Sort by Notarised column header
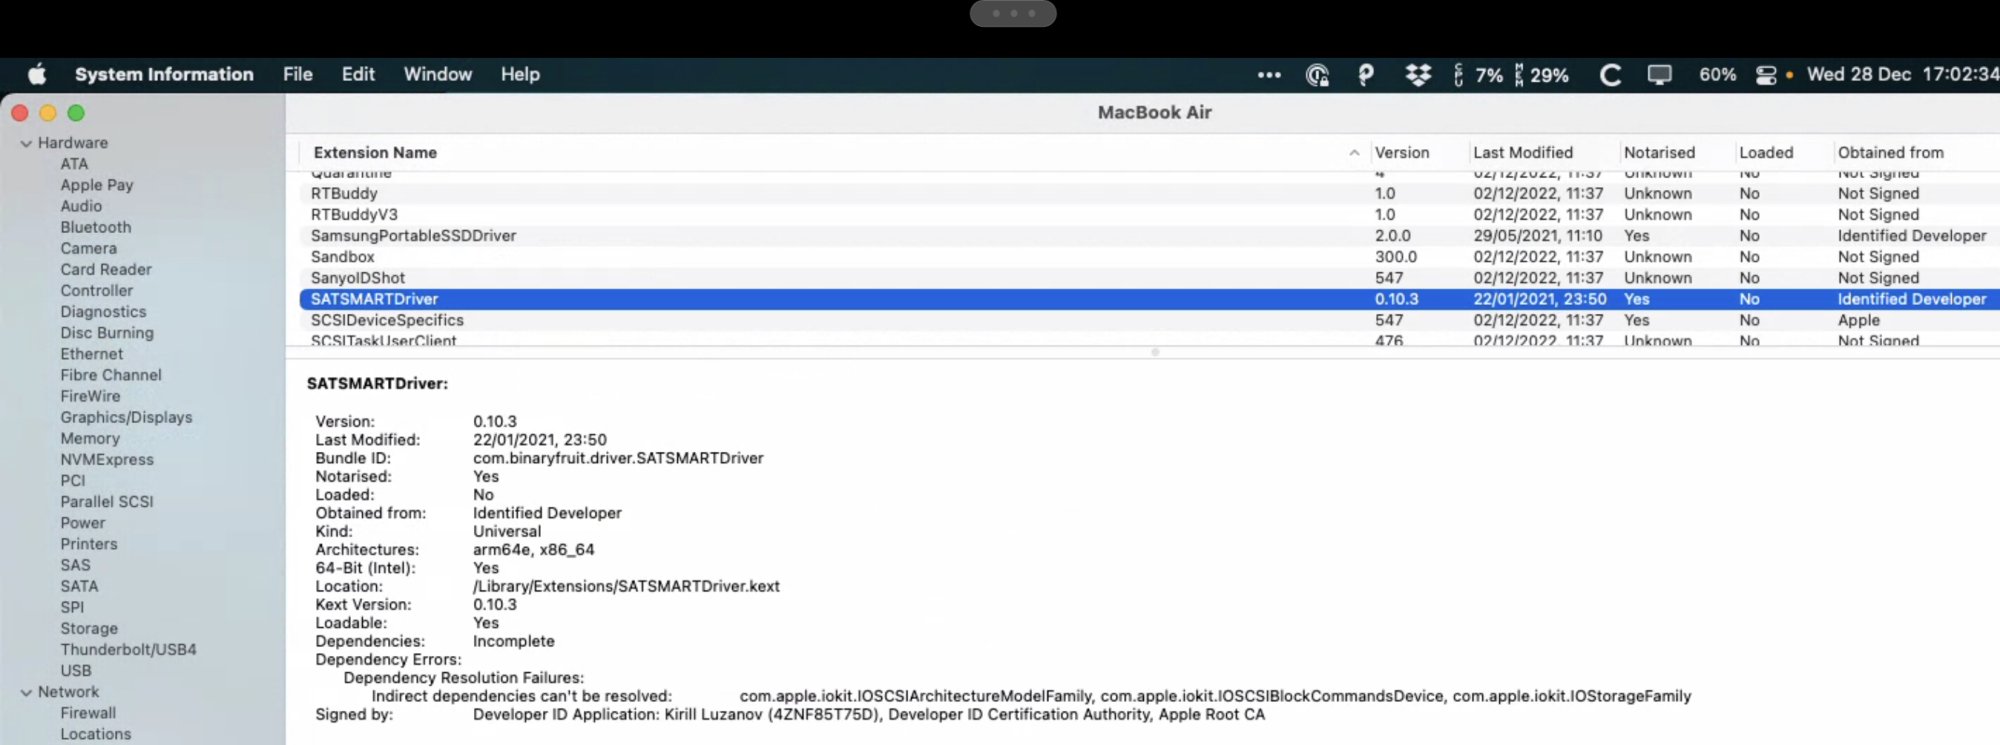Image resolution: width=2000 pixels, height=745 pixels. (1659, 152)
